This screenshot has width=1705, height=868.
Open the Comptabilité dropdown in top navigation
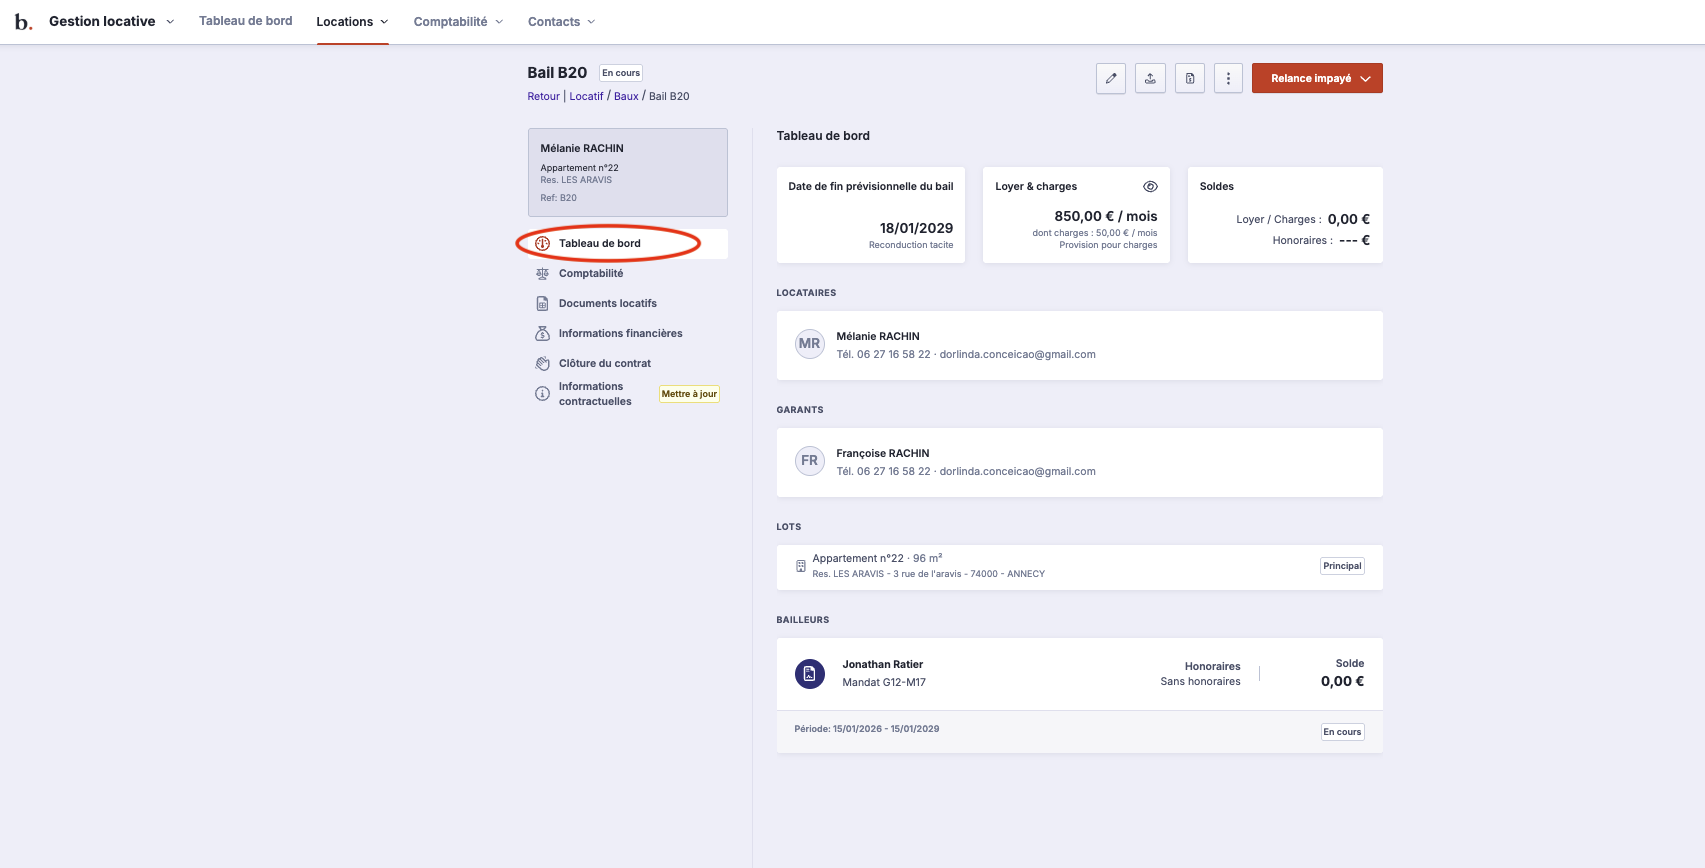pyautogui.click(x=458, y=22)
